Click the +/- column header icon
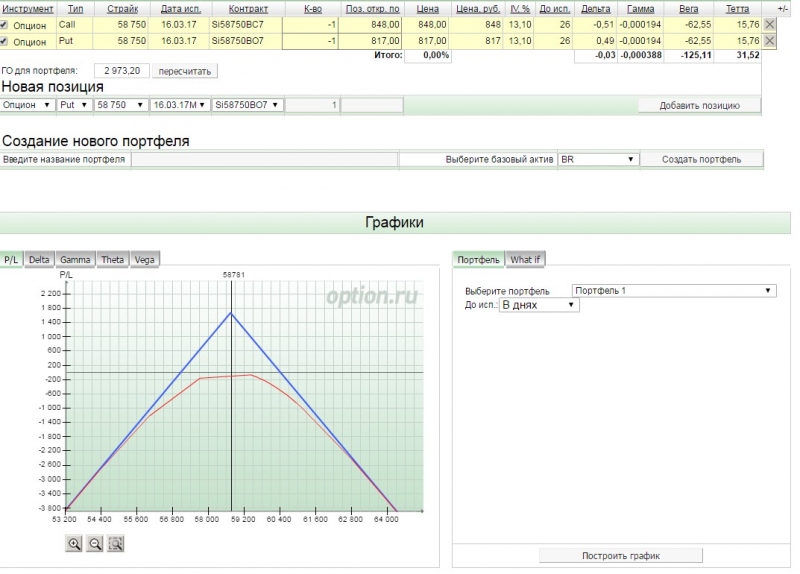The height and width of the screenshot is (574, 800). (x=781, y=8)
